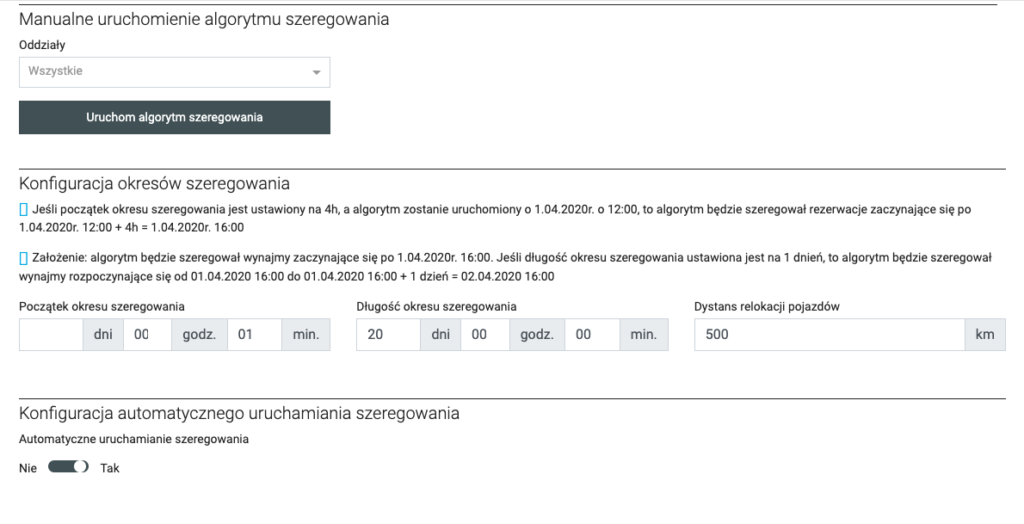
Task: Focus the Dystans relokacji pojazdów field
Action: click(x=829, y=335)
